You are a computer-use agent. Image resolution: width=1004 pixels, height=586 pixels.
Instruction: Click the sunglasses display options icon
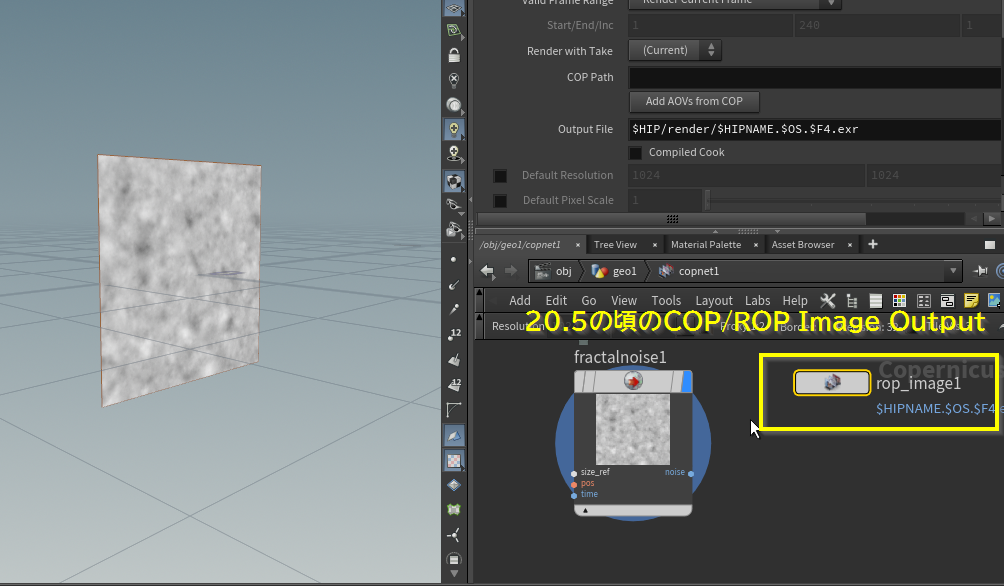point(454,205)
